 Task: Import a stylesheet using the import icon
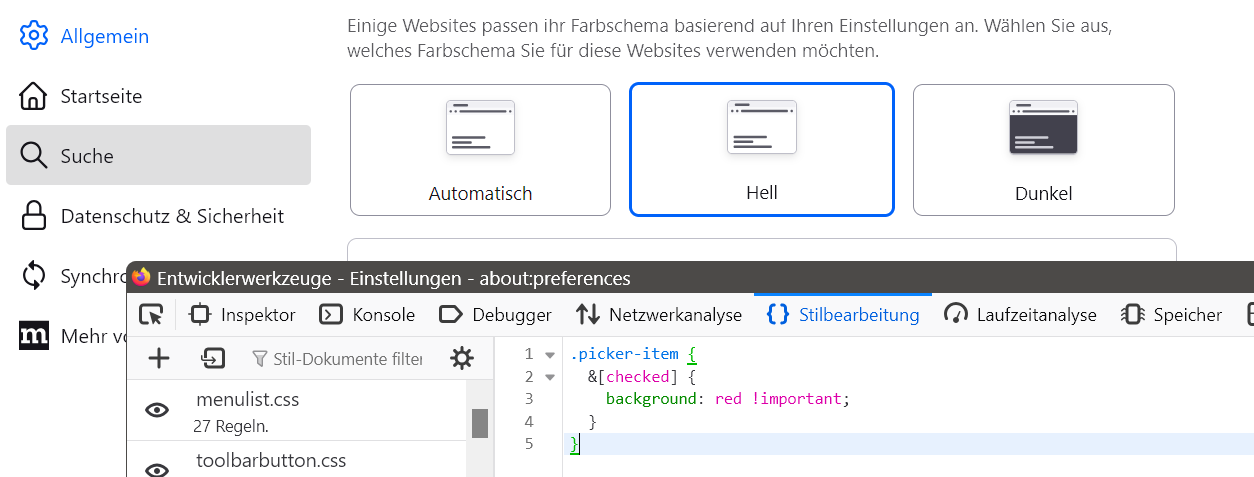point(212,358)
